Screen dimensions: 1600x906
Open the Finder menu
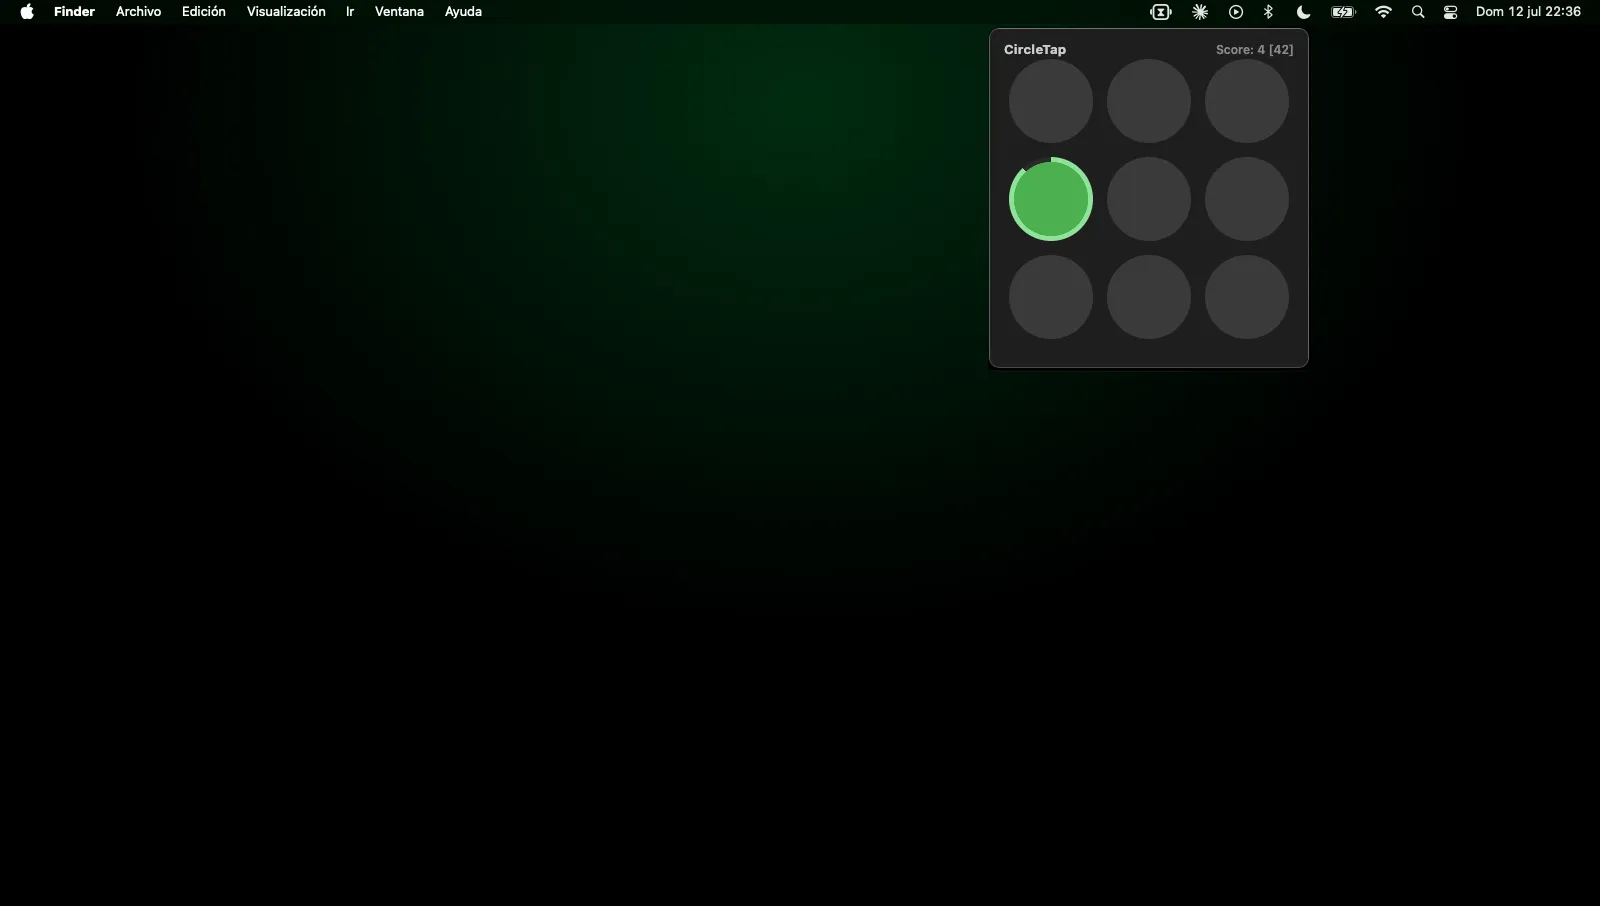tap(74, 12)
